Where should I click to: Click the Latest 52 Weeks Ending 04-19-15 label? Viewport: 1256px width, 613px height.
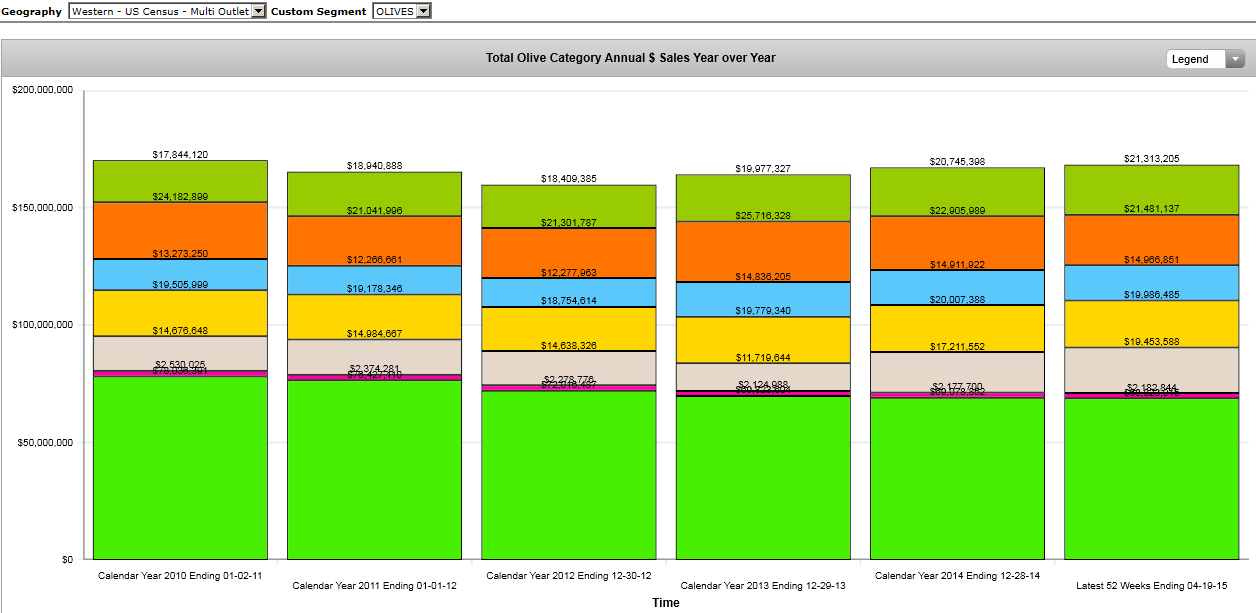1151,585
